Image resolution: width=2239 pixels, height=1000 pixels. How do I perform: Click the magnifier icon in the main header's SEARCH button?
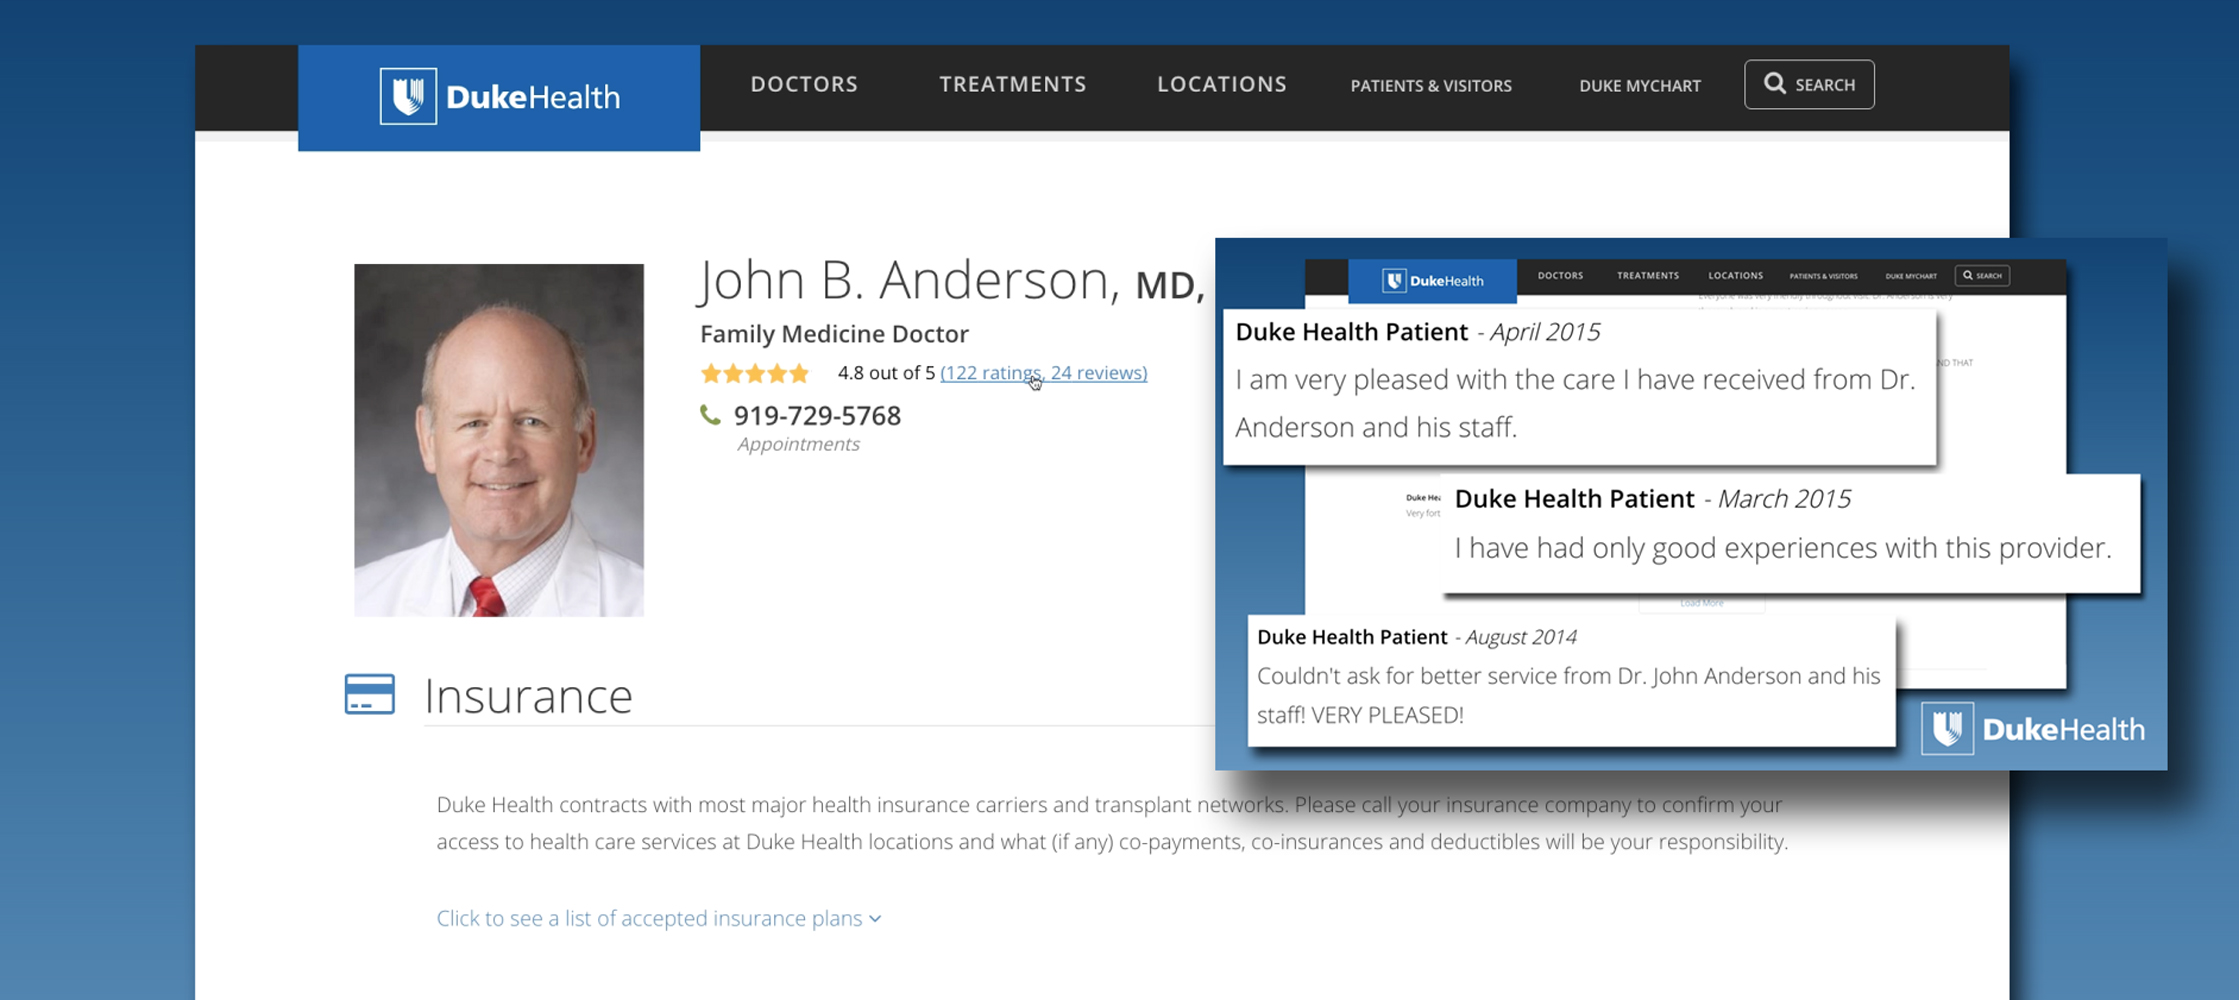[1774, 84]
